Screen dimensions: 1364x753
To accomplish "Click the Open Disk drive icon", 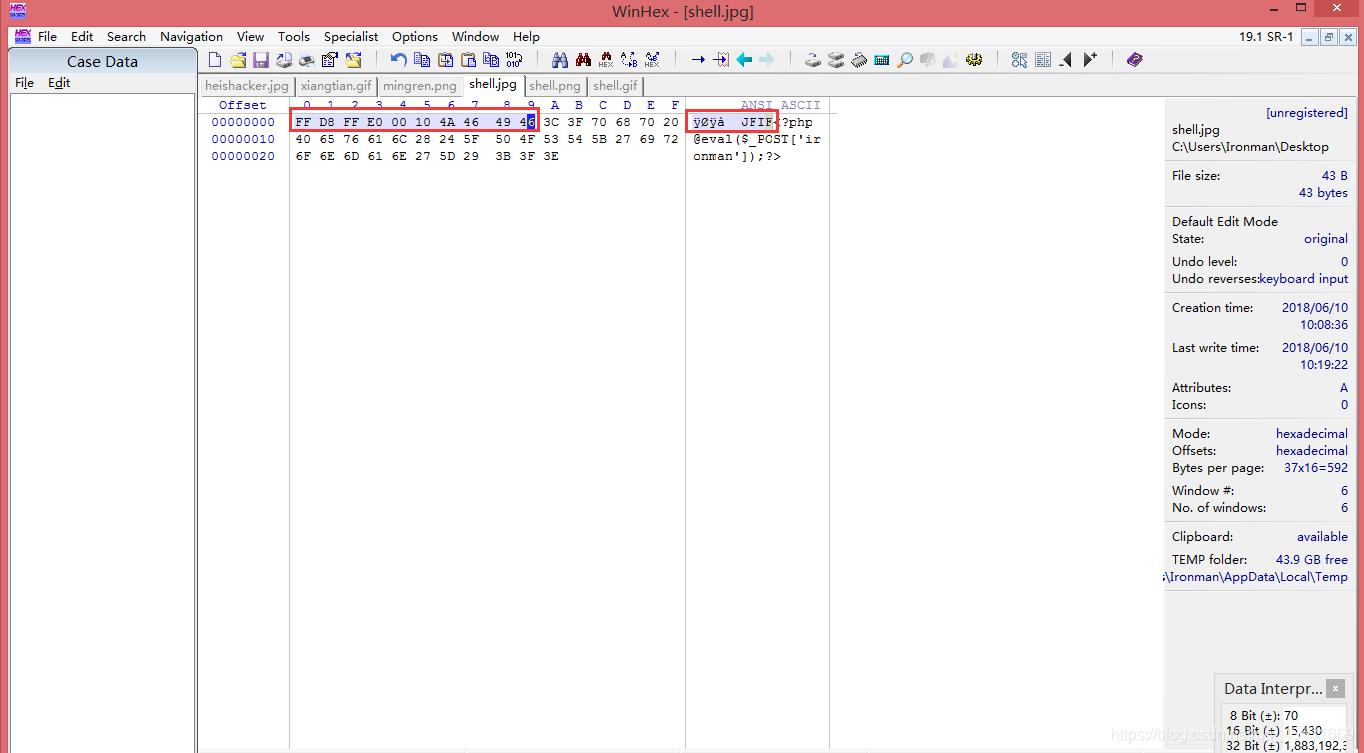I will point(812,60).
